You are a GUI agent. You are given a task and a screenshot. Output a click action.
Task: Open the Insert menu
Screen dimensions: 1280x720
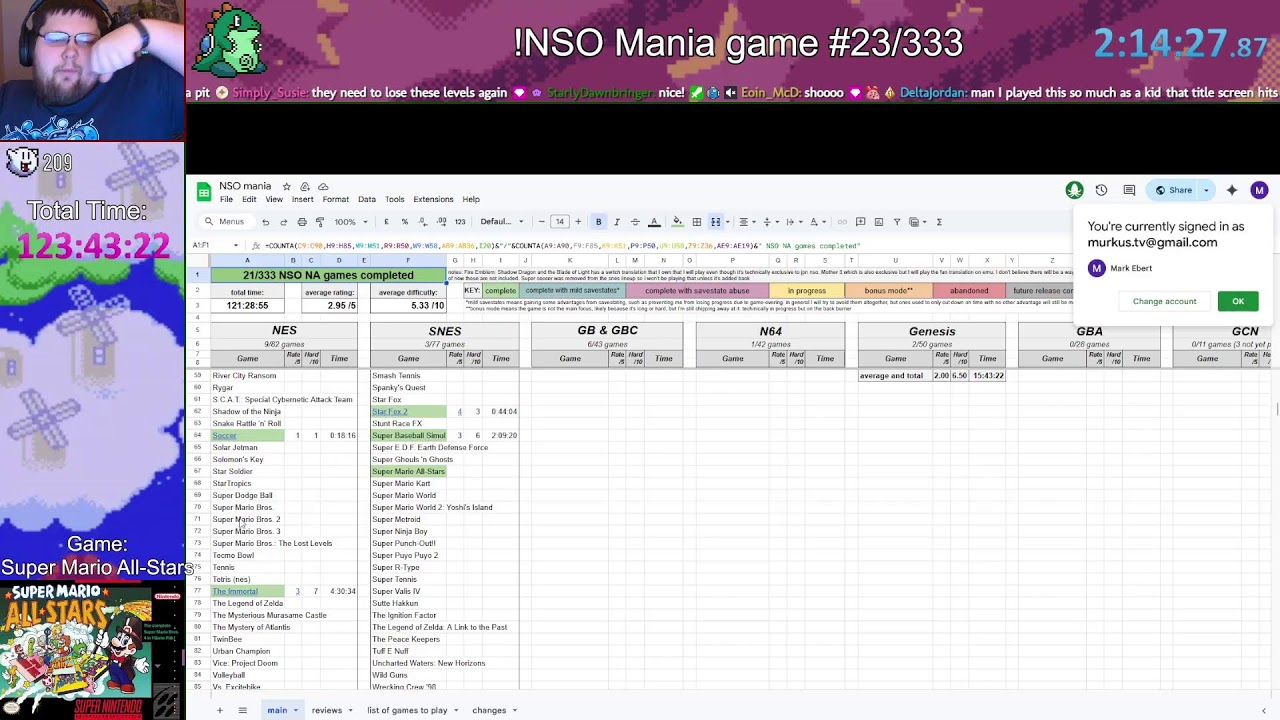pyautogui.click(x=302, y=199)
